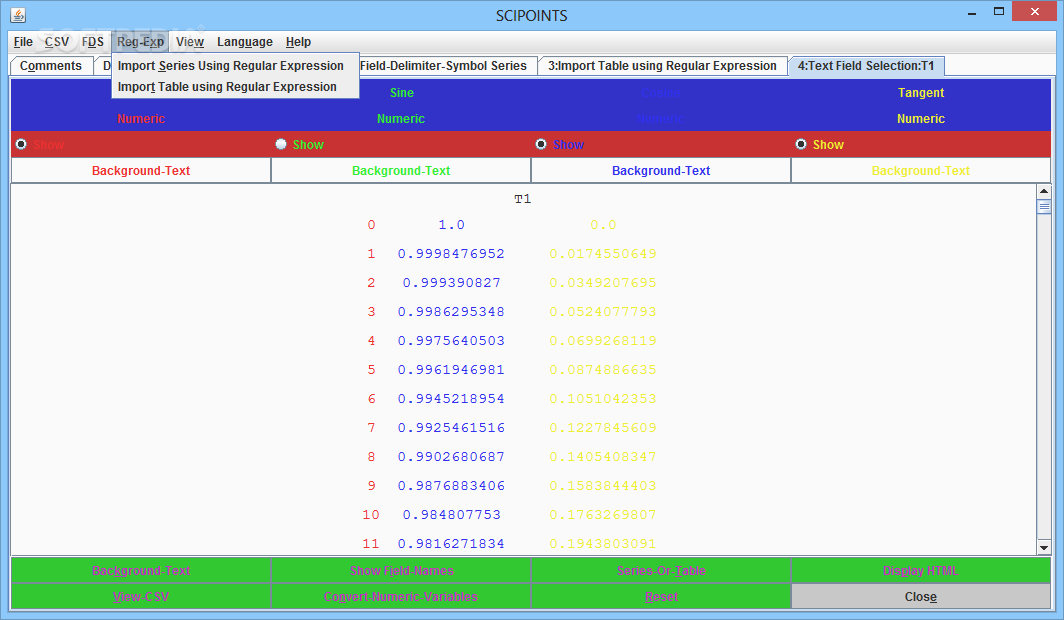Click the Java app icon in title bar
Screen dimensions: 1064x620
click(x=18, y=15)
